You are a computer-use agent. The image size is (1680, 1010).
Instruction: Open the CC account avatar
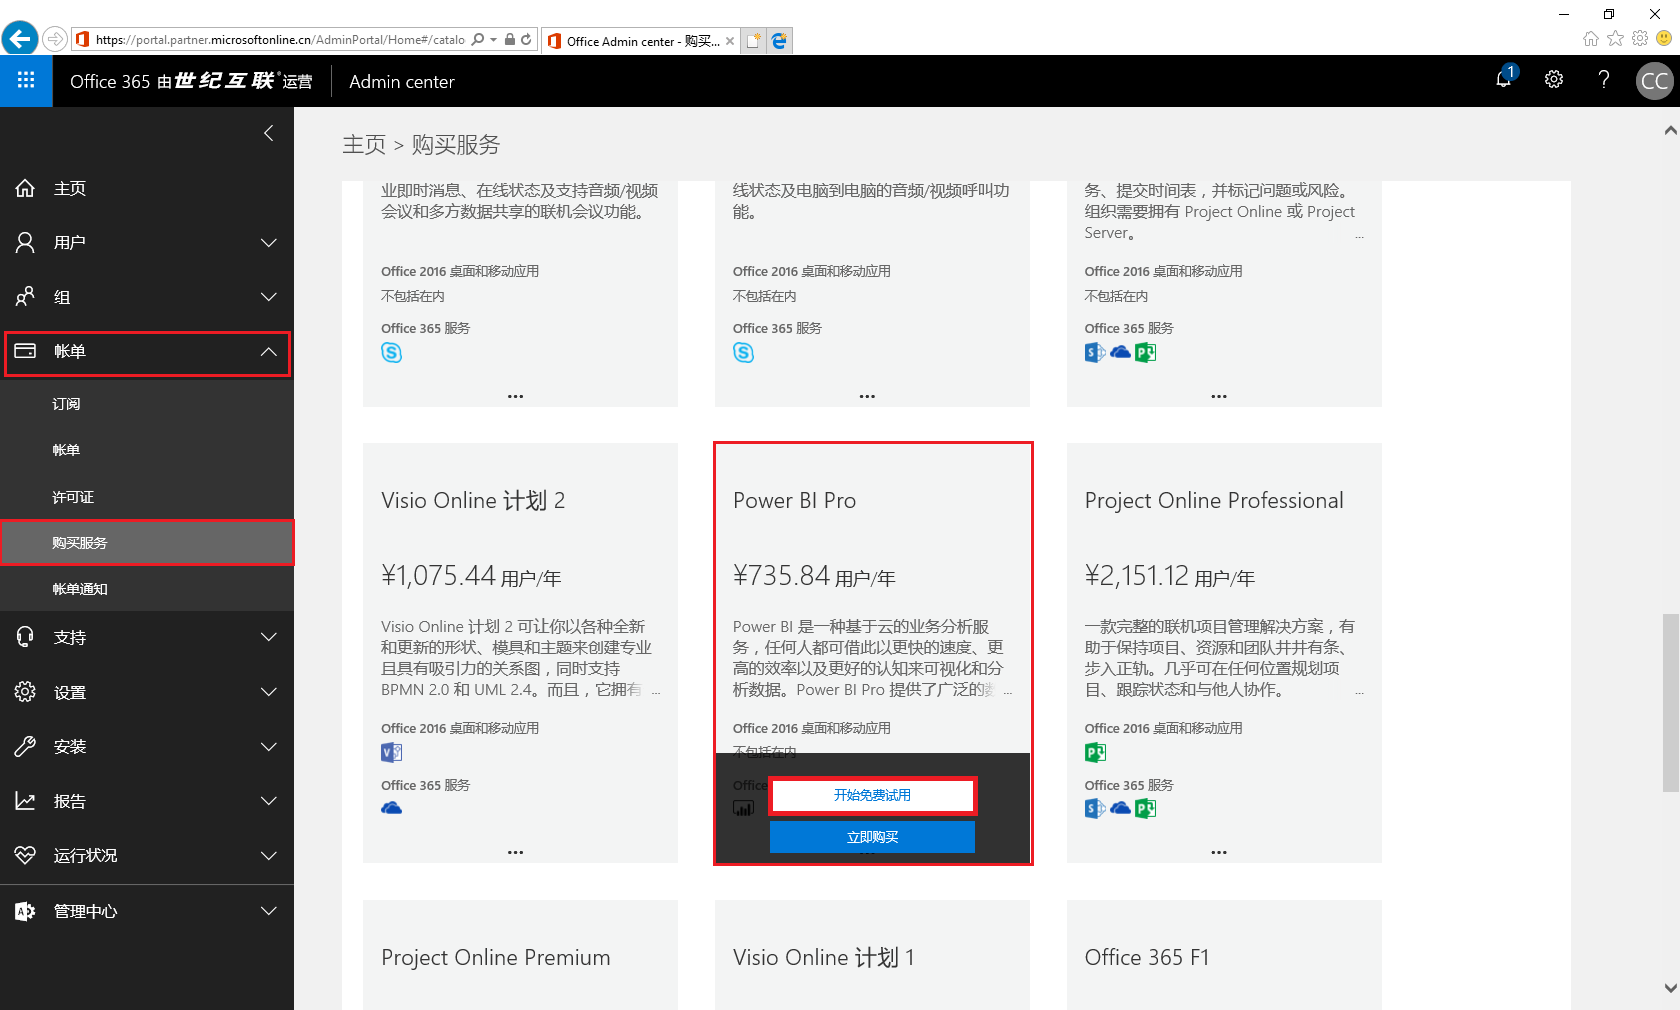point(1654,81)
